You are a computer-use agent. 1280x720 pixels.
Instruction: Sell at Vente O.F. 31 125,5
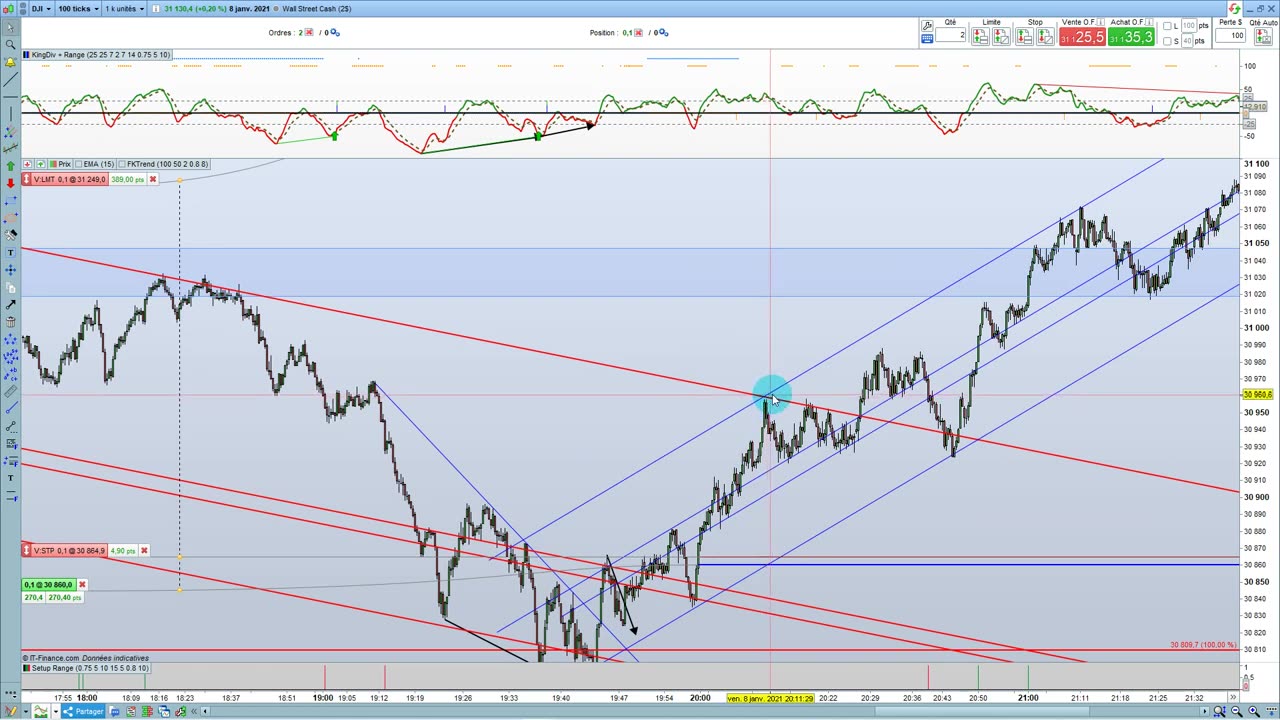[1082, 37]
